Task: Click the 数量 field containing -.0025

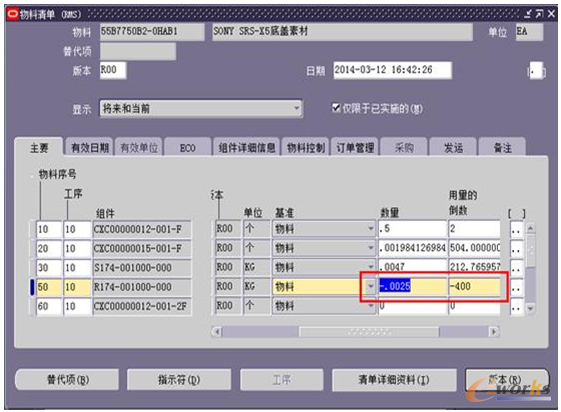Action: pos(412,286)
